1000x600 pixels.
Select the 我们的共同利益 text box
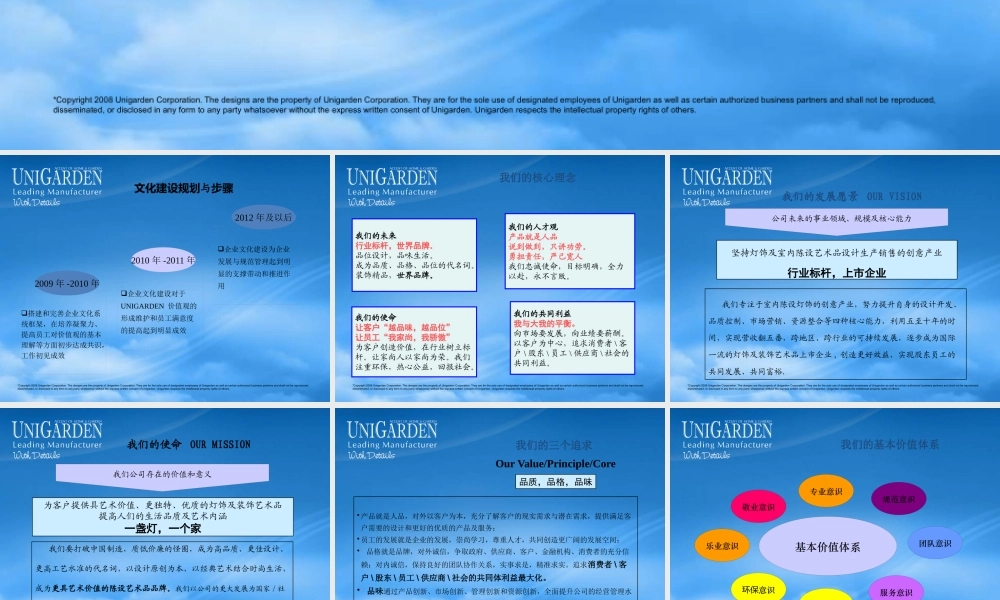(x=573, y=338)
